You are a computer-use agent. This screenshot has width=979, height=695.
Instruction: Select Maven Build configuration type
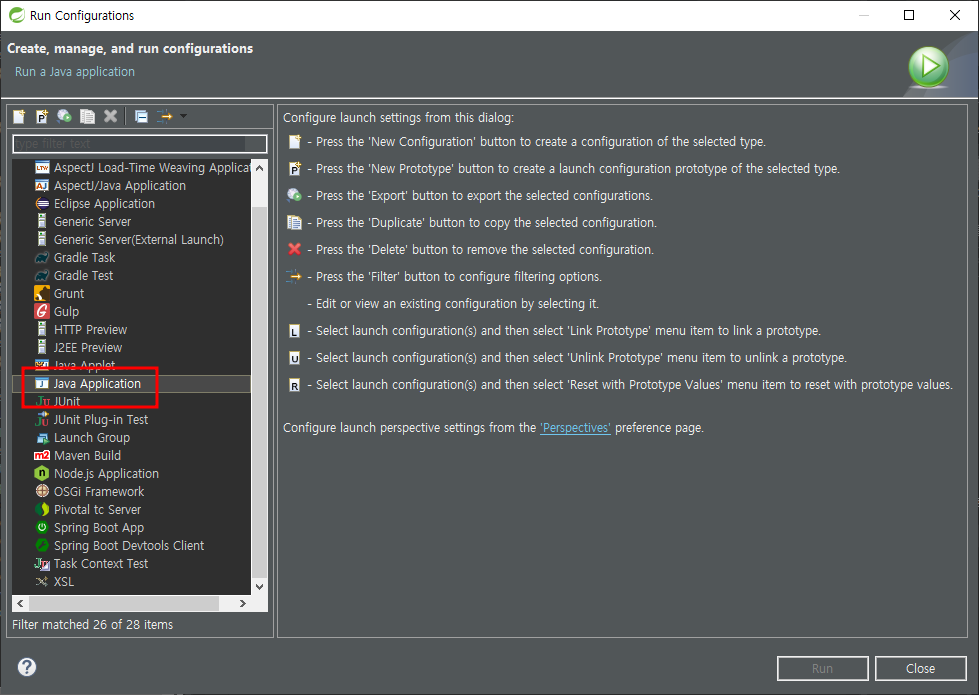pos(87,456)
